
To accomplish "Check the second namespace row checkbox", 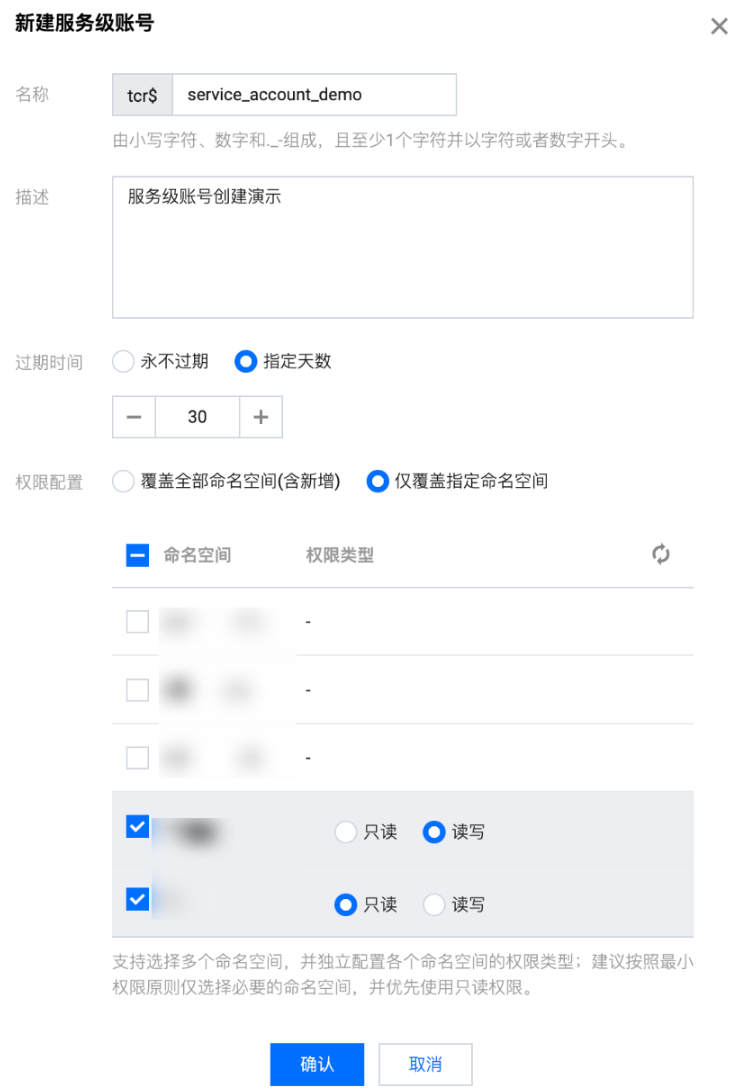I will (138, 690).
